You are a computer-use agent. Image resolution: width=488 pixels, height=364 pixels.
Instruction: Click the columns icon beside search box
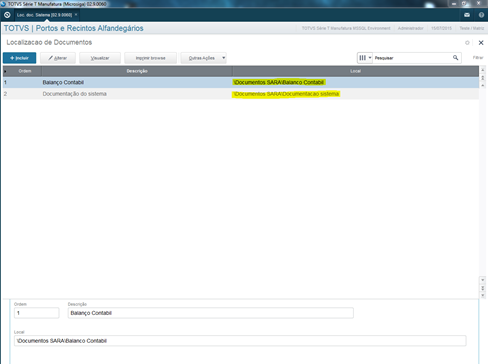362,58
